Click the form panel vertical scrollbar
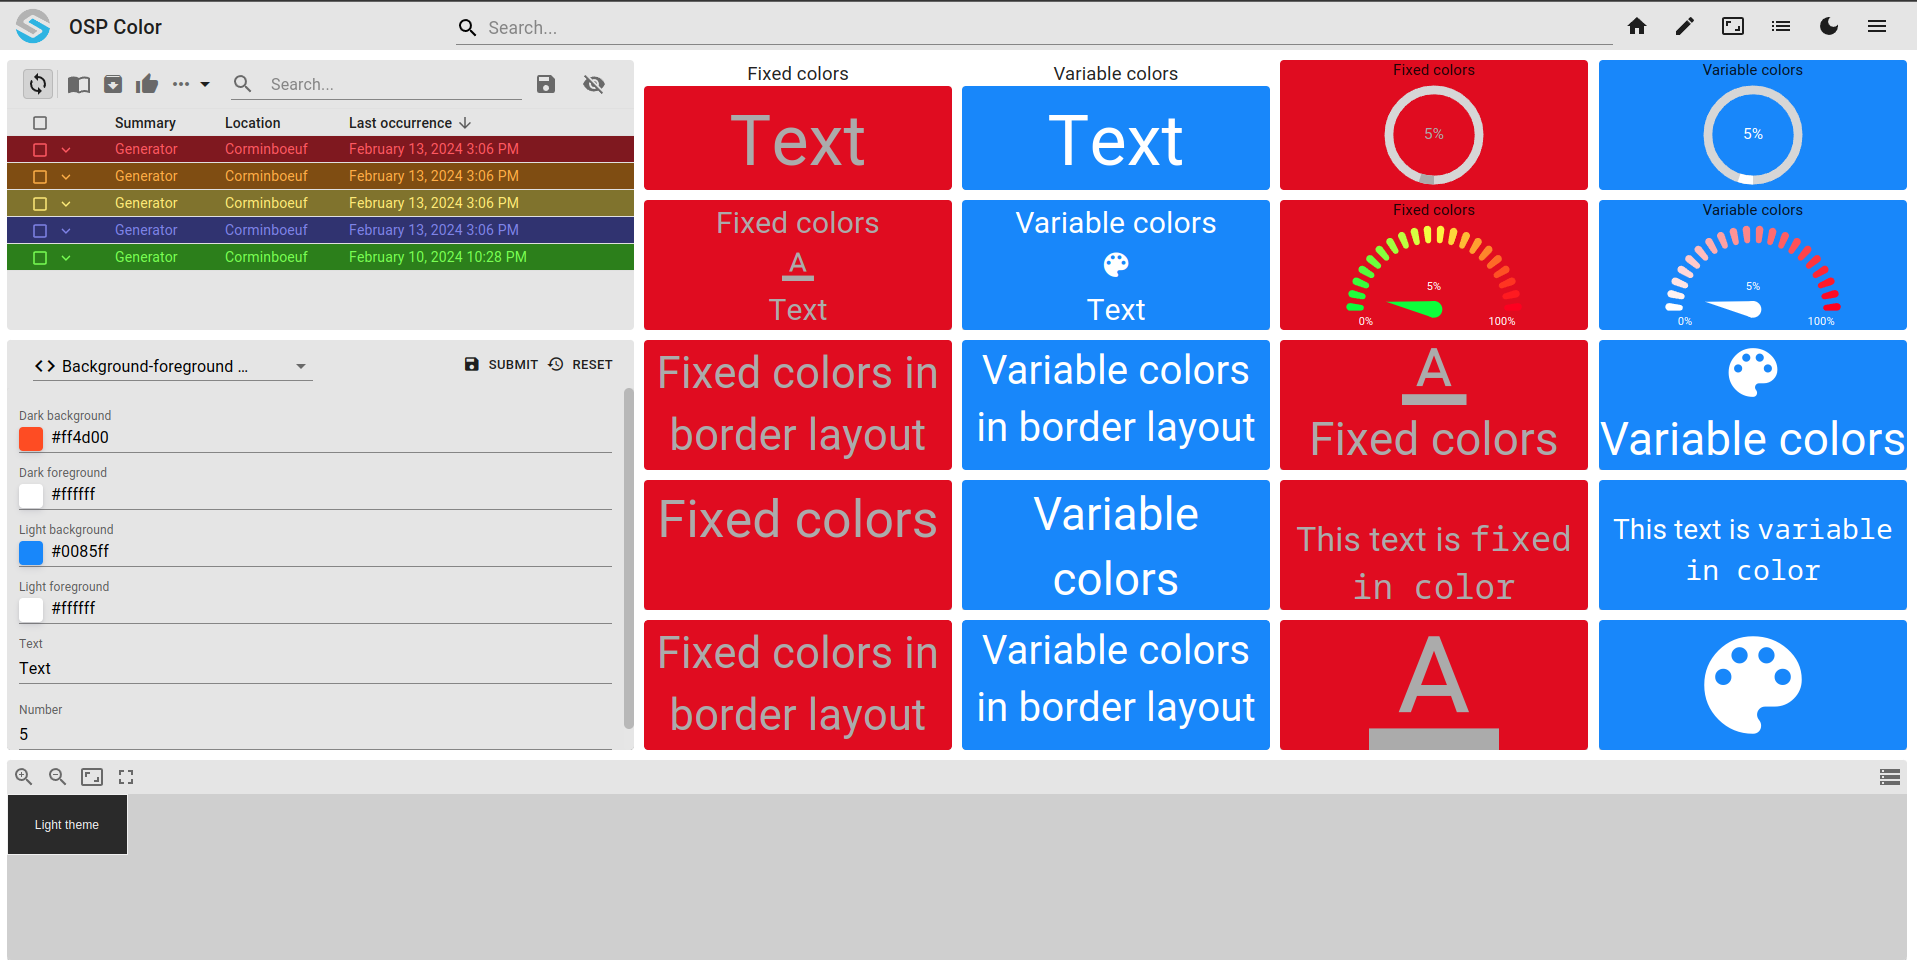1917x972 pixels. coord(628,560)
